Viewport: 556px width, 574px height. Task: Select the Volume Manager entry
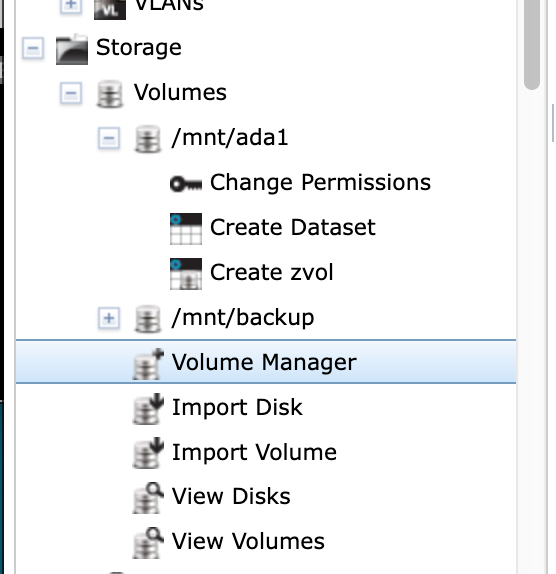click(x=266, y=362)
